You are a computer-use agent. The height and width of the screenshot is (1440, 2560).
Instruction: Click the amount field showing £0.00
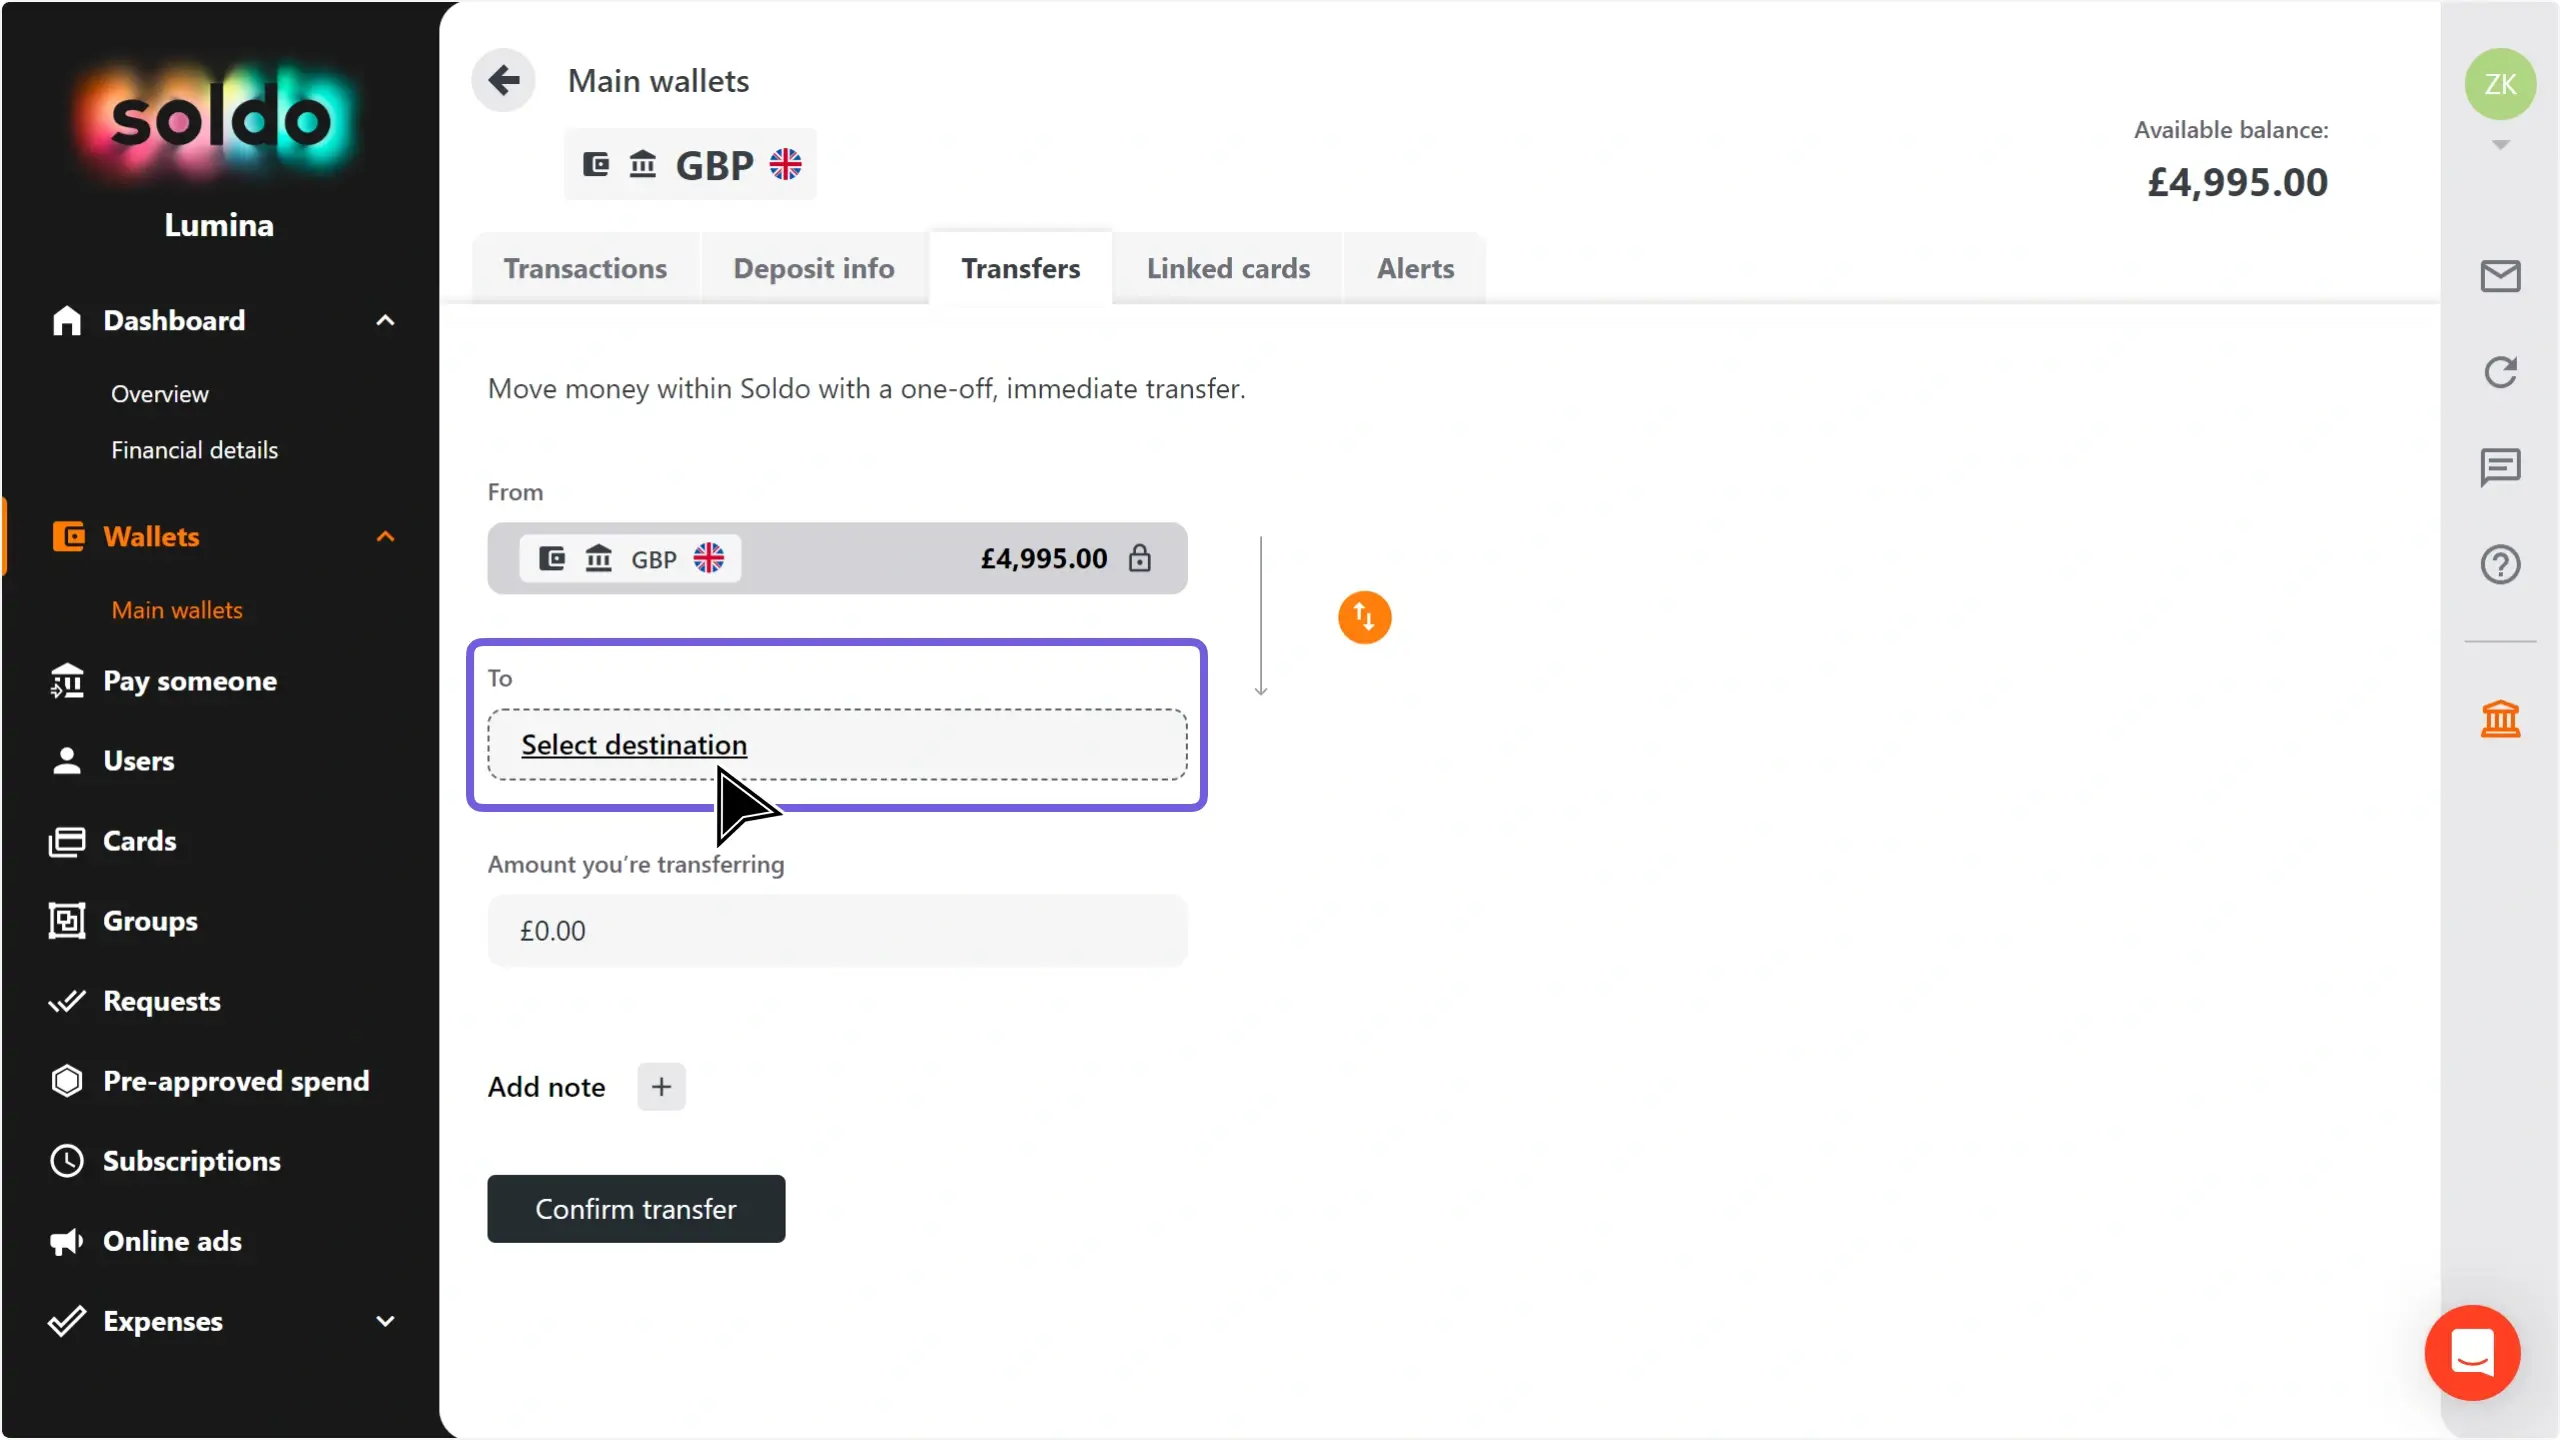pyautogui.click(x=837, y=931)
